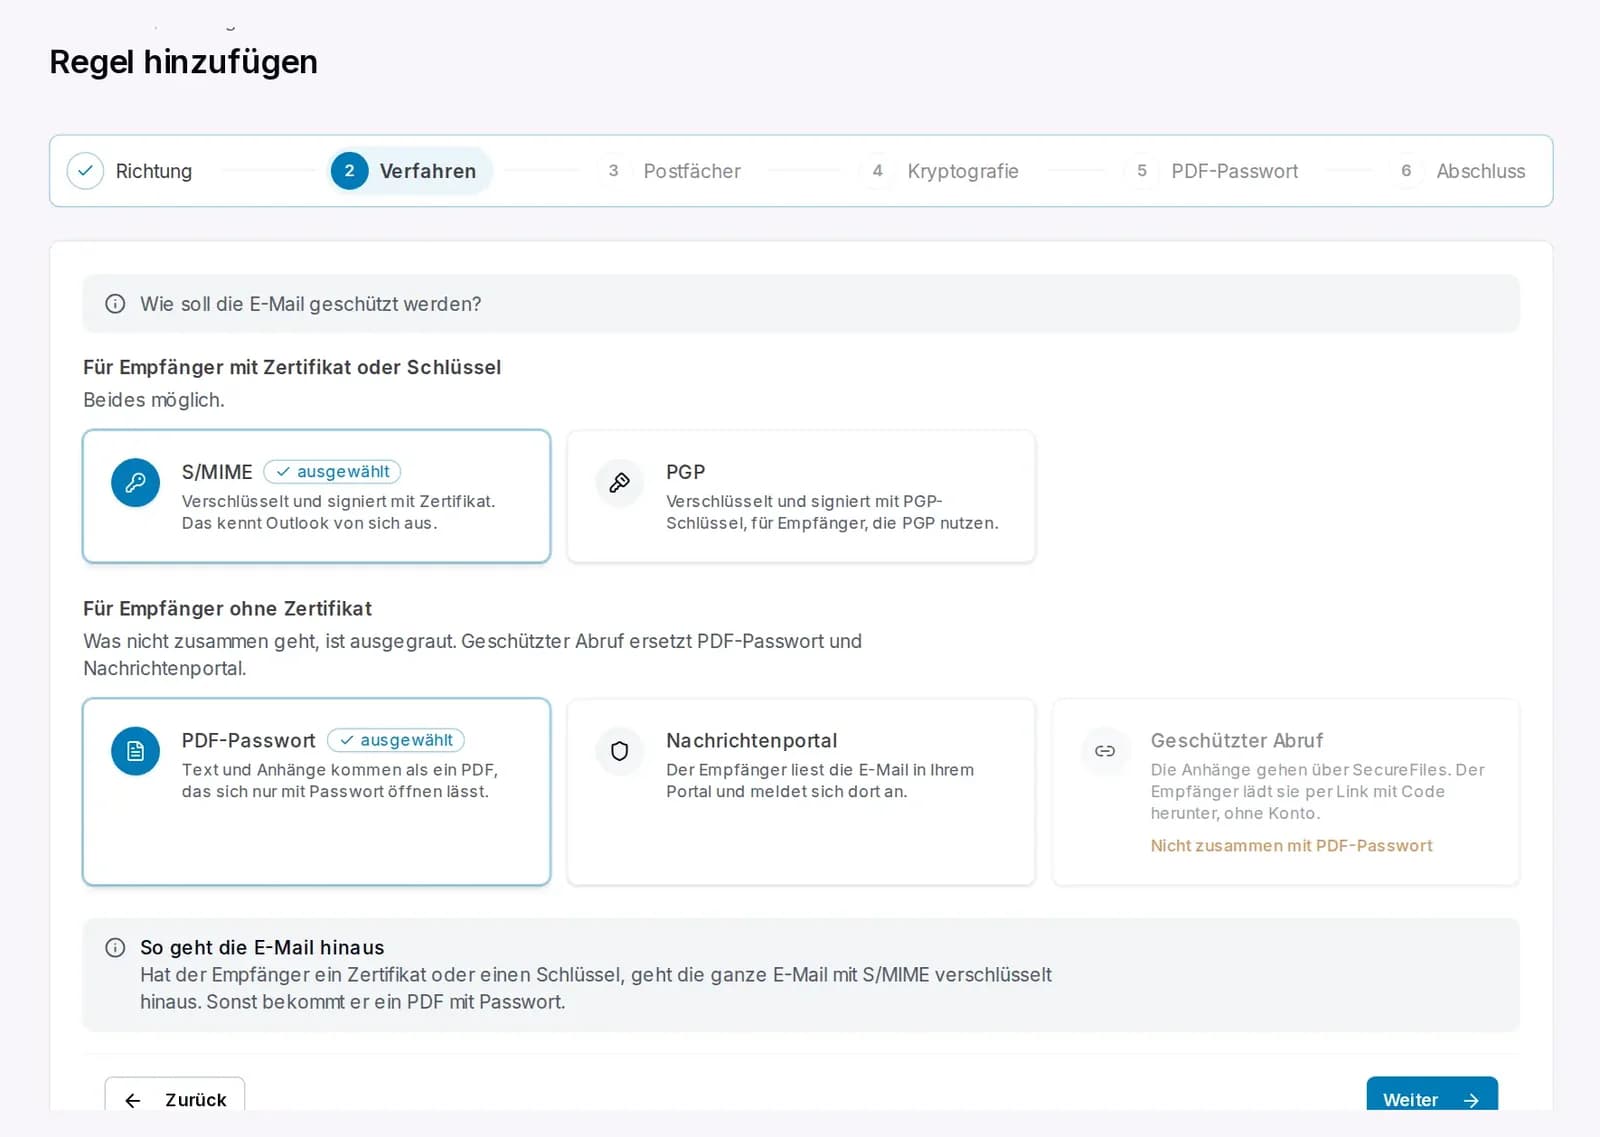Click the 'Beides möglich.' text
This screenshot has width=1600, height=1137.
(154, 400)
